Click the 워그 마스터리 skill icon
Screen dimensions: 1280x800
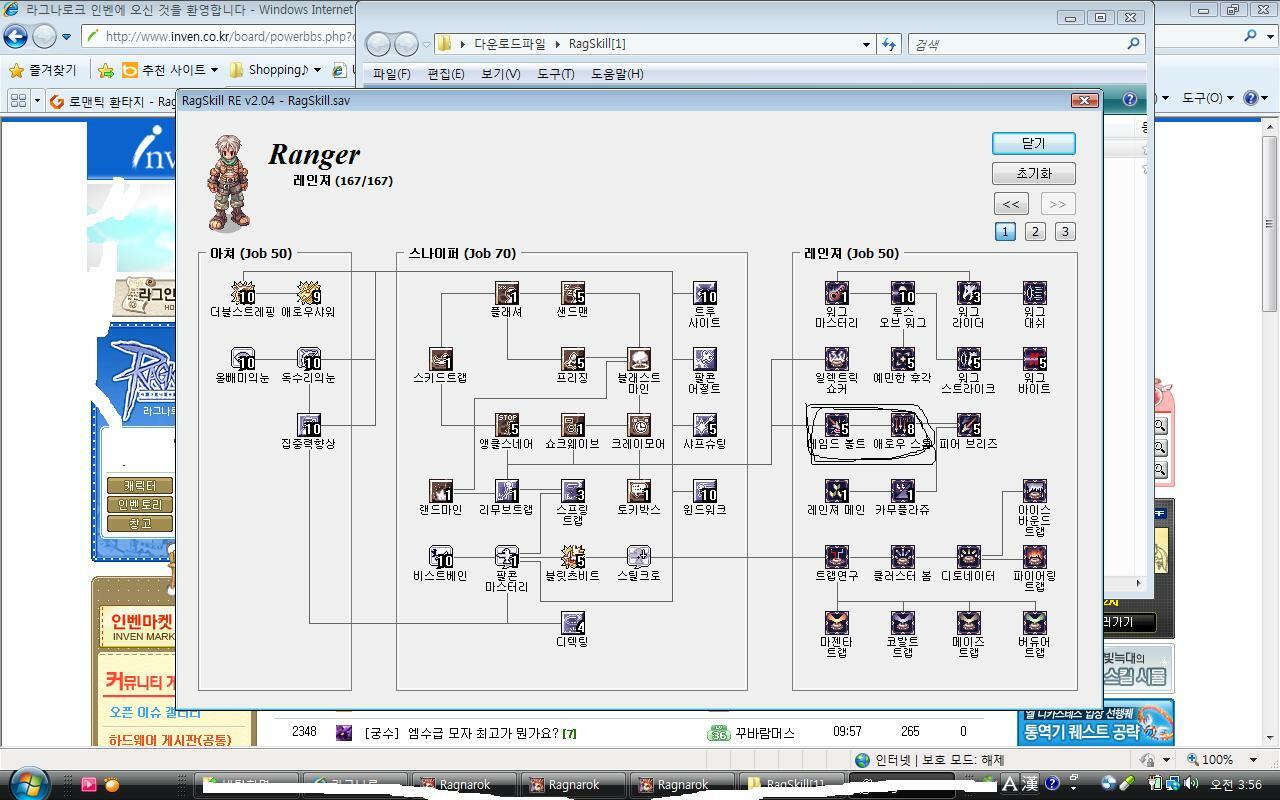pos(836,292)
